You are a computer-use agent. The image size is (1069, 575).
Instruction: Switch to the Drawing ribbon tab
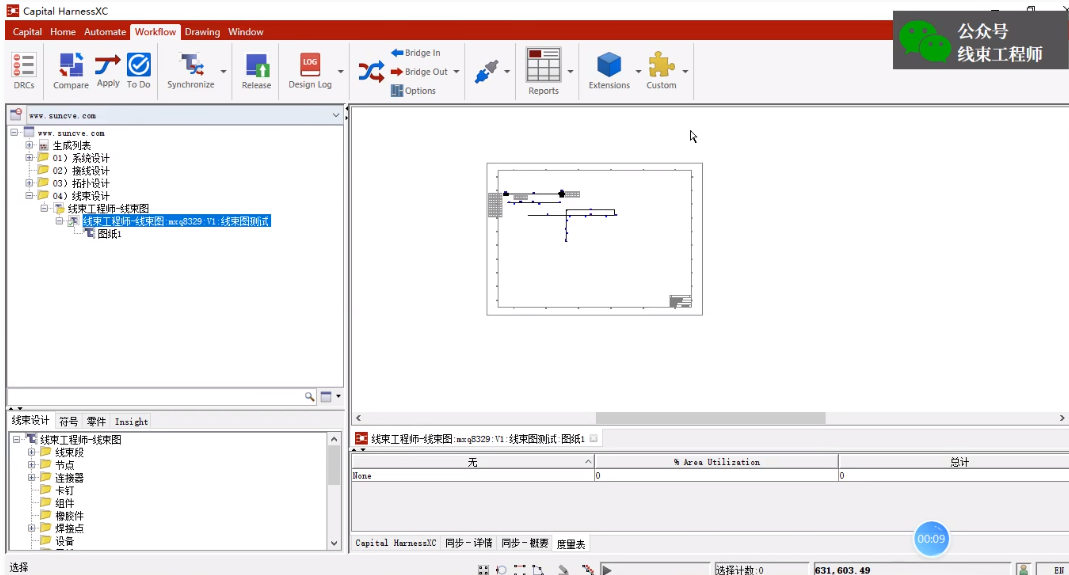tap(202, 31)
